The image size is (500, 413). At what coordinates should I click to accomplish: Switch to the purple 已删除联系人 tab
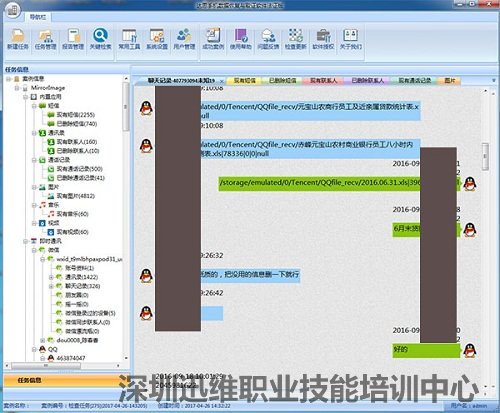click(368, 81)
